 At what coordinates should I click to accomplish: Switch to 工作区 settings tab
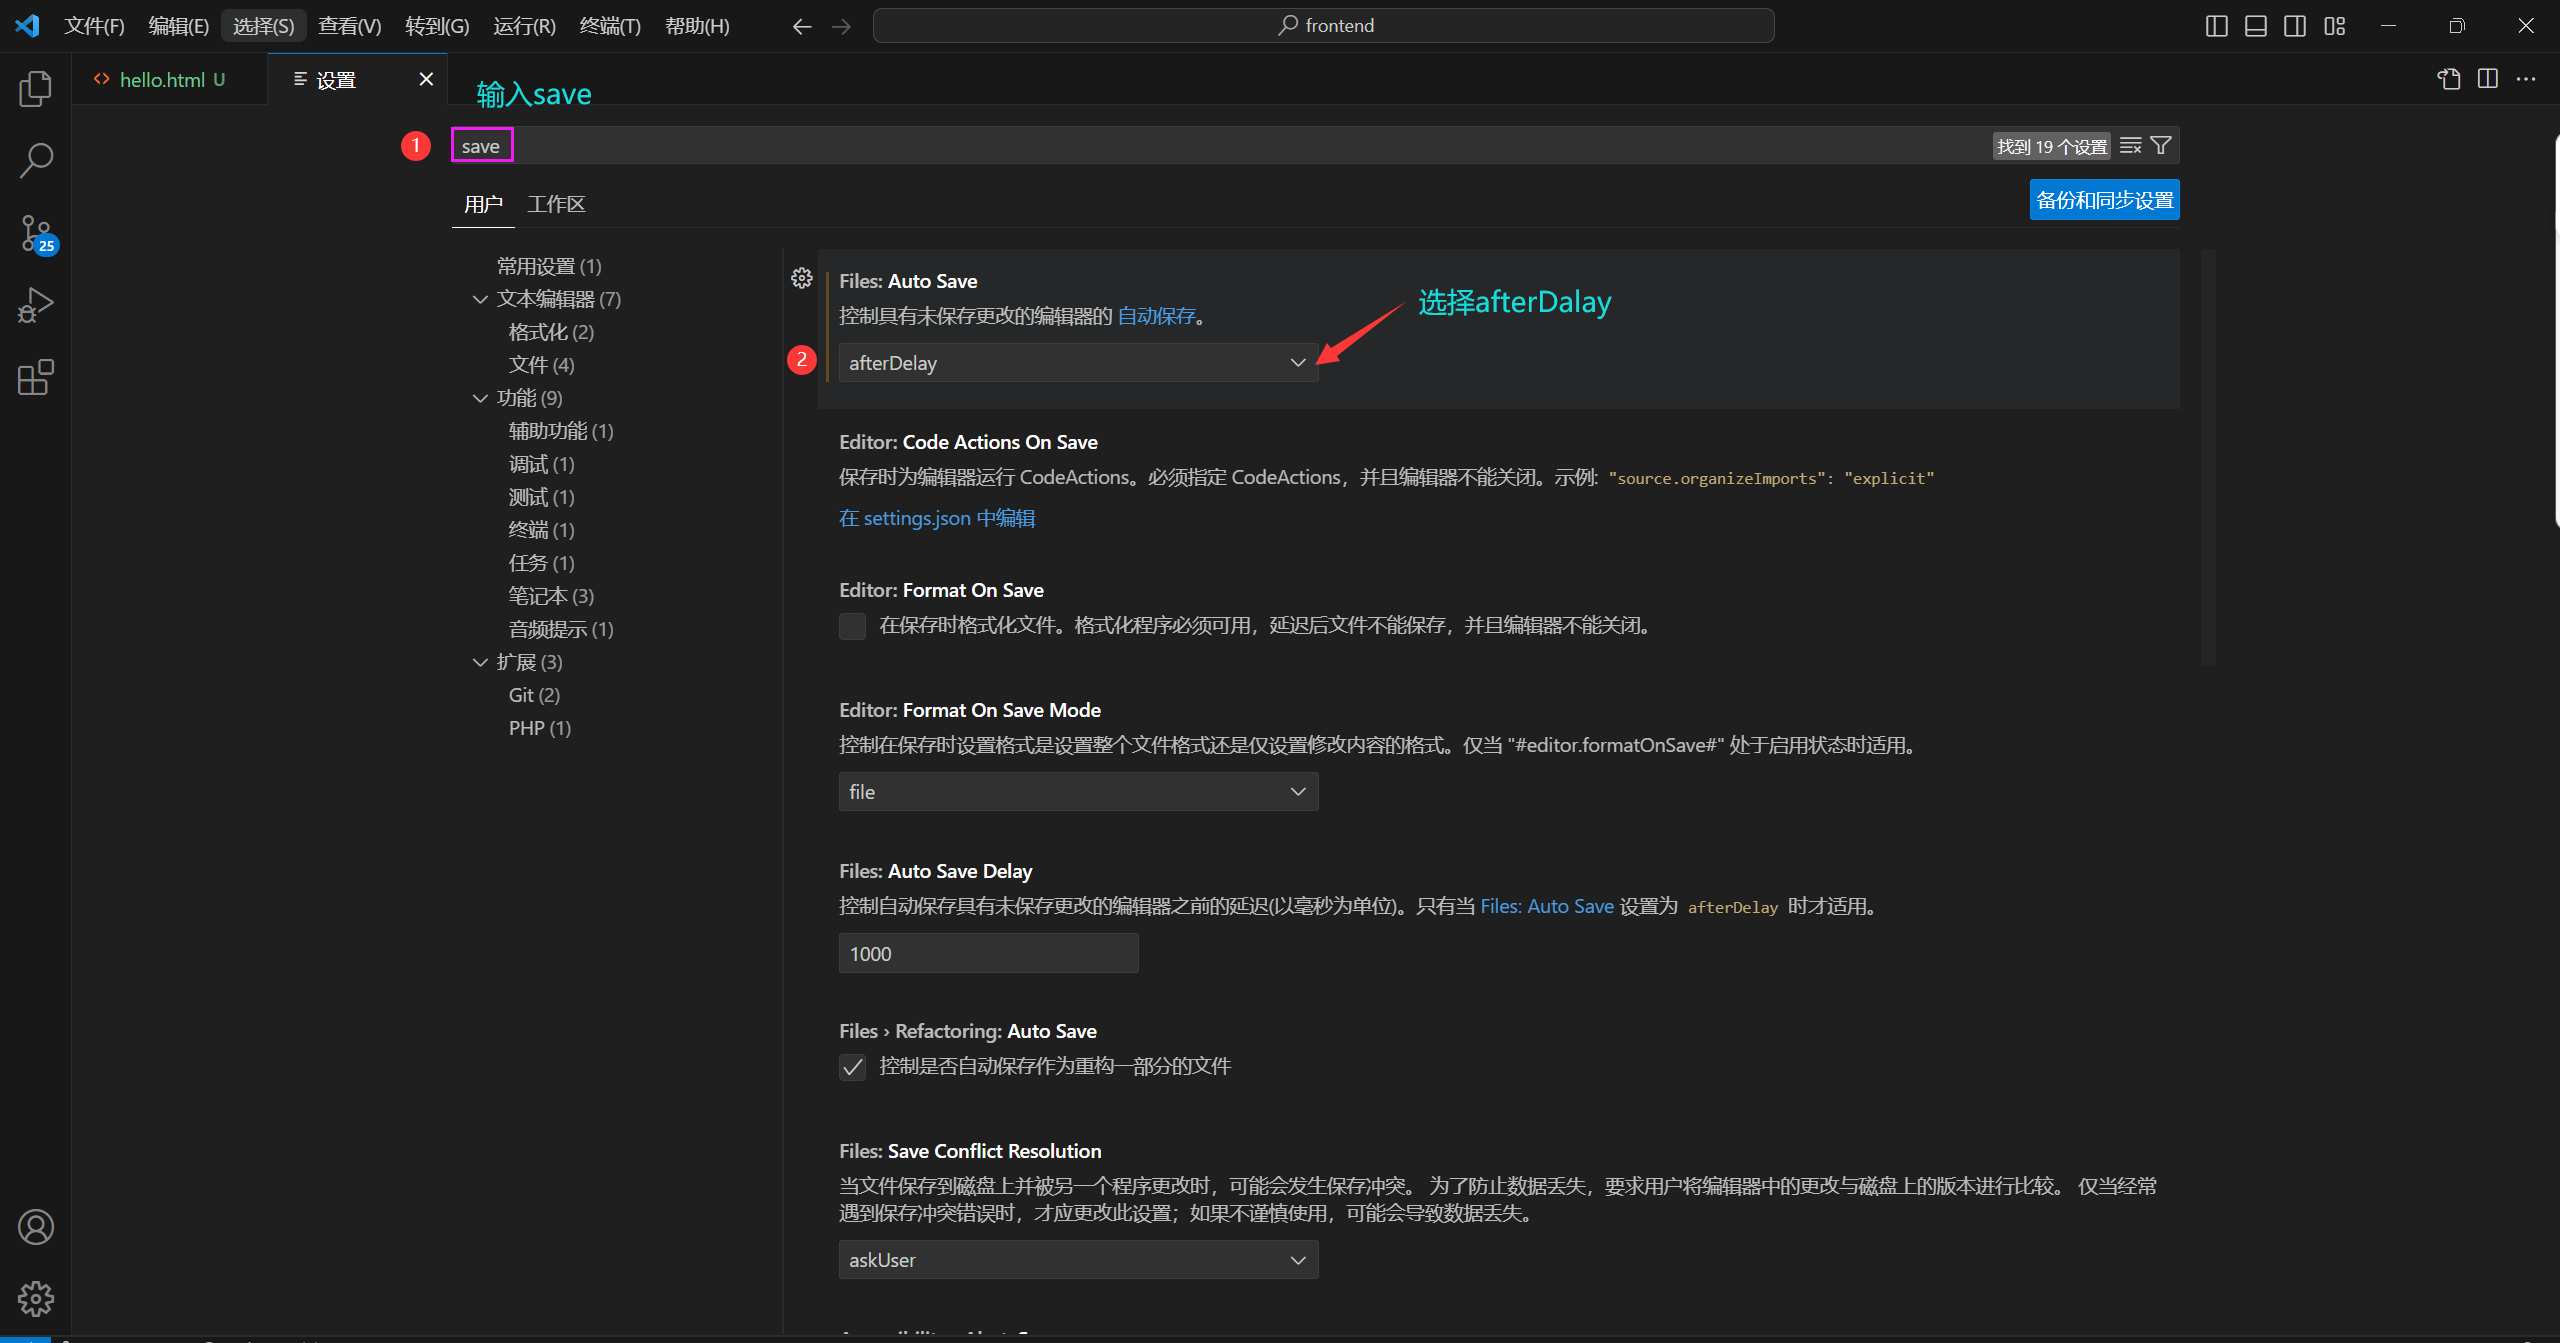pos(556,204)
